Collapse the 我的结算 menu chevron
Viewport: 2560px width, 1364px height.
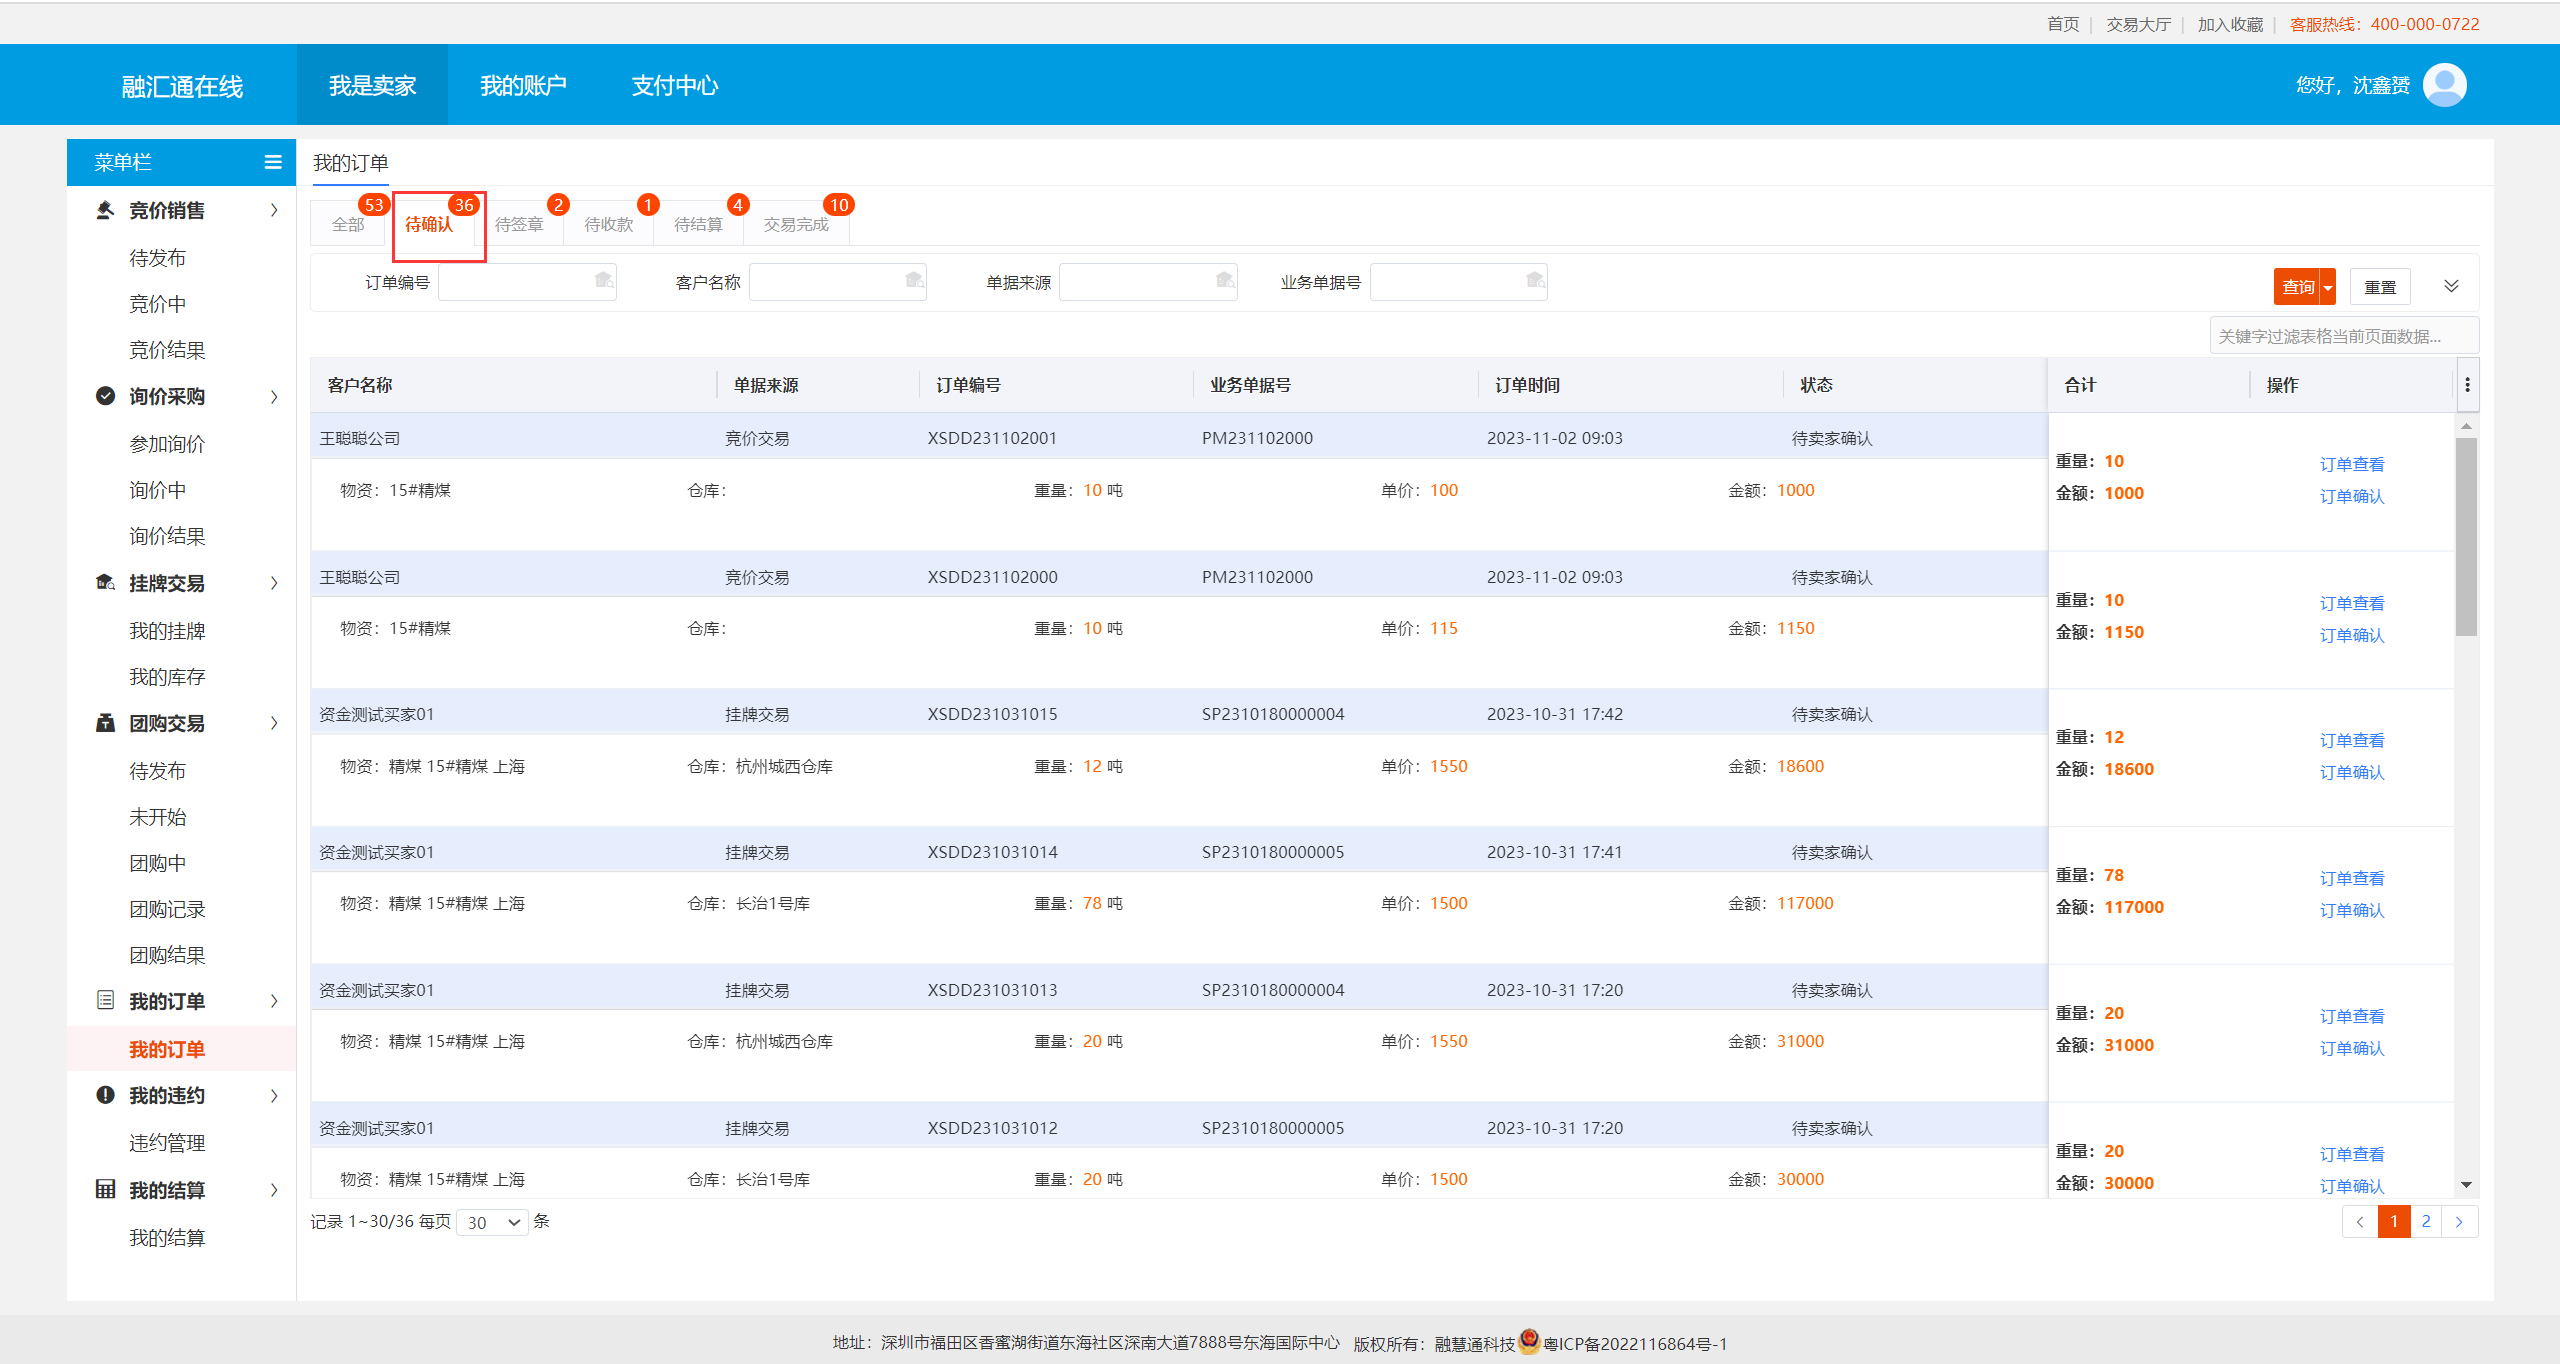(274, 1190)
